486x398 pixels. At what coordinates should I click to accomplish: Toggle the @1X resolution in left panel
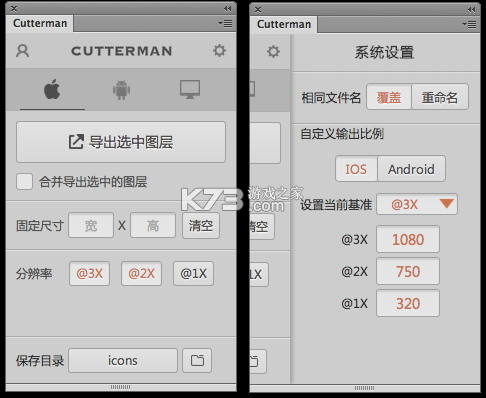tap(193, 274)
